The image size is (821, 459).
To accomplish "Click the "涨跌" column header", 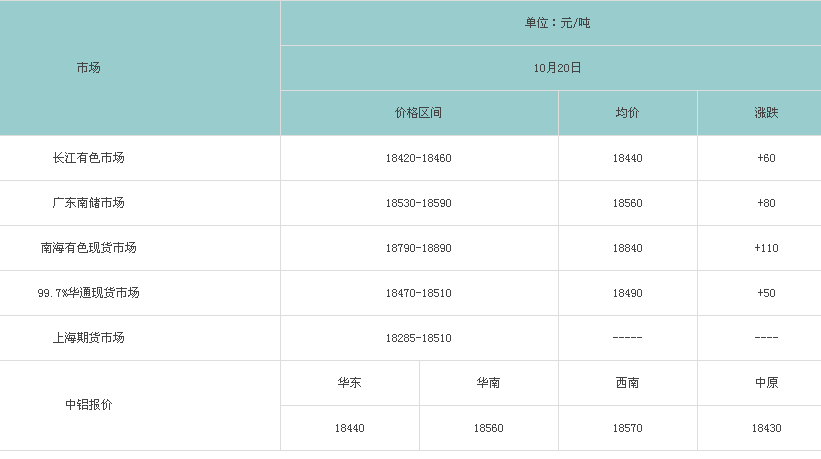I will (767, 113).
